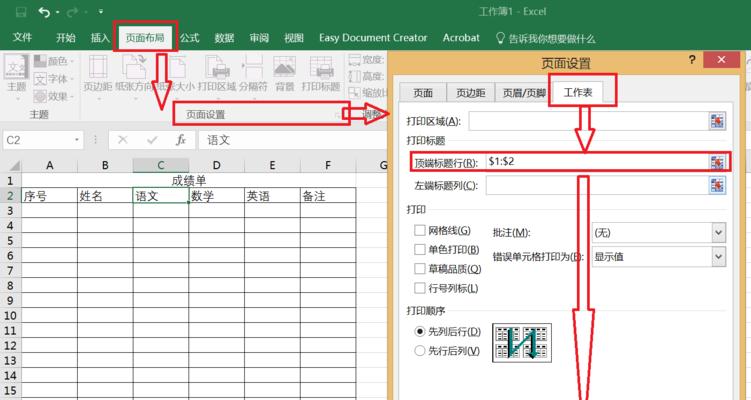This screenshot has width=751, height=400.
Task: Open the 公式 ribbon tab
Action: [190, 38]
